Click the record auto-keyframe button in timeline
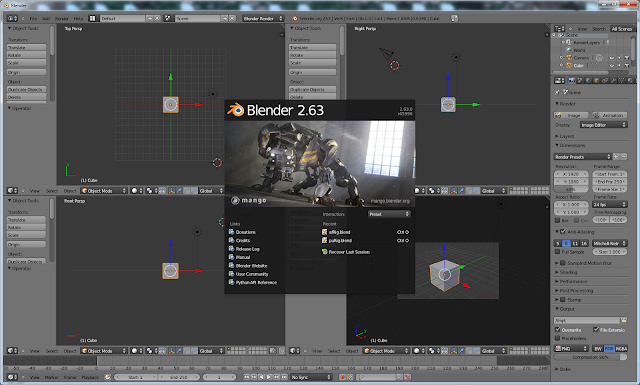The height and width of the screenshot is (385, 640). coord(342,377)
